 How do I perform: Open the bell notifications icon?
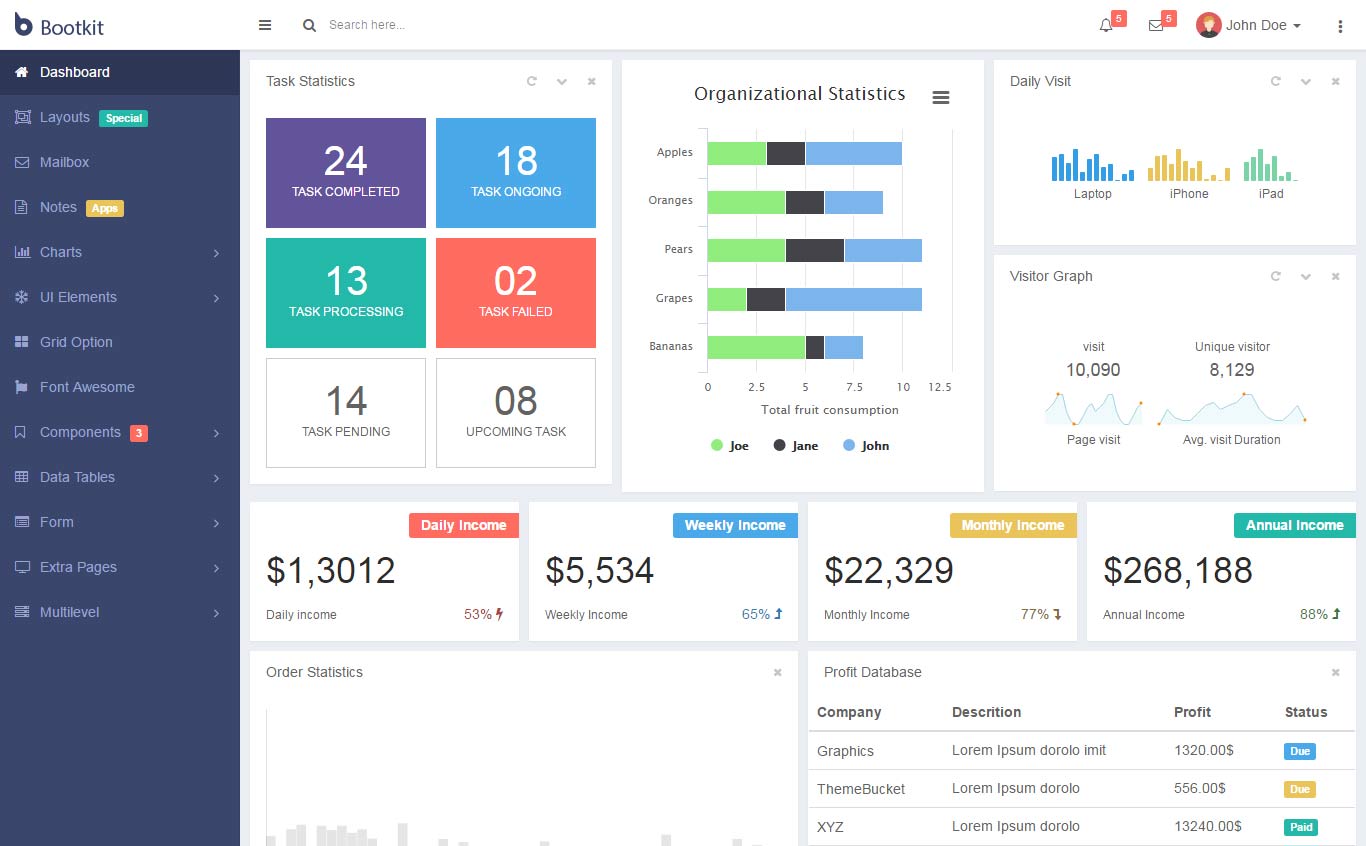[x=1106, y=26]
